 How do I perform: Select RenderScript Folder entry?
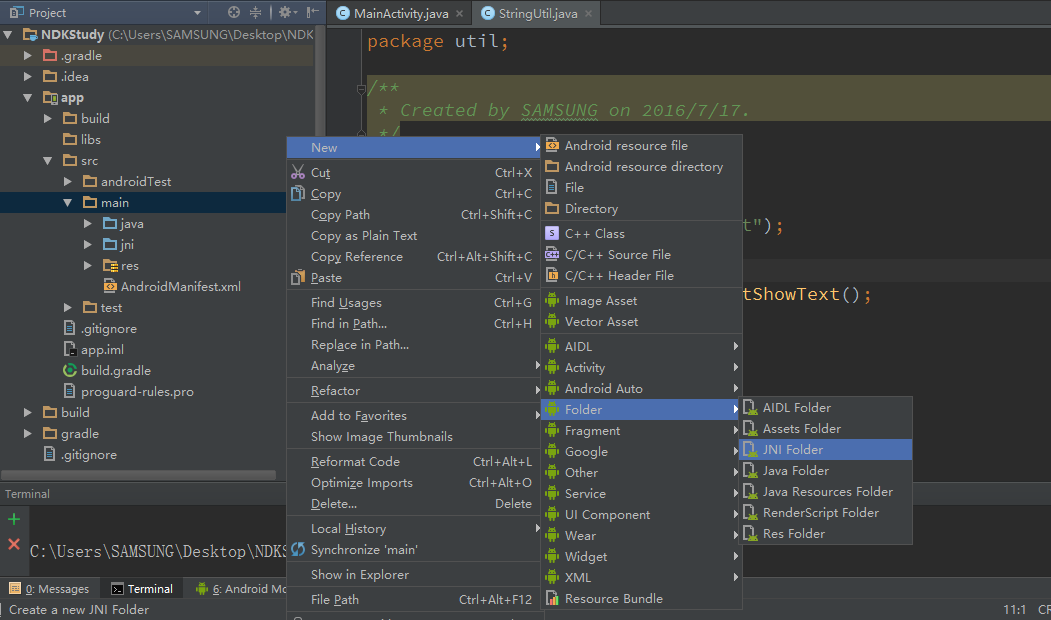point(826,513)
